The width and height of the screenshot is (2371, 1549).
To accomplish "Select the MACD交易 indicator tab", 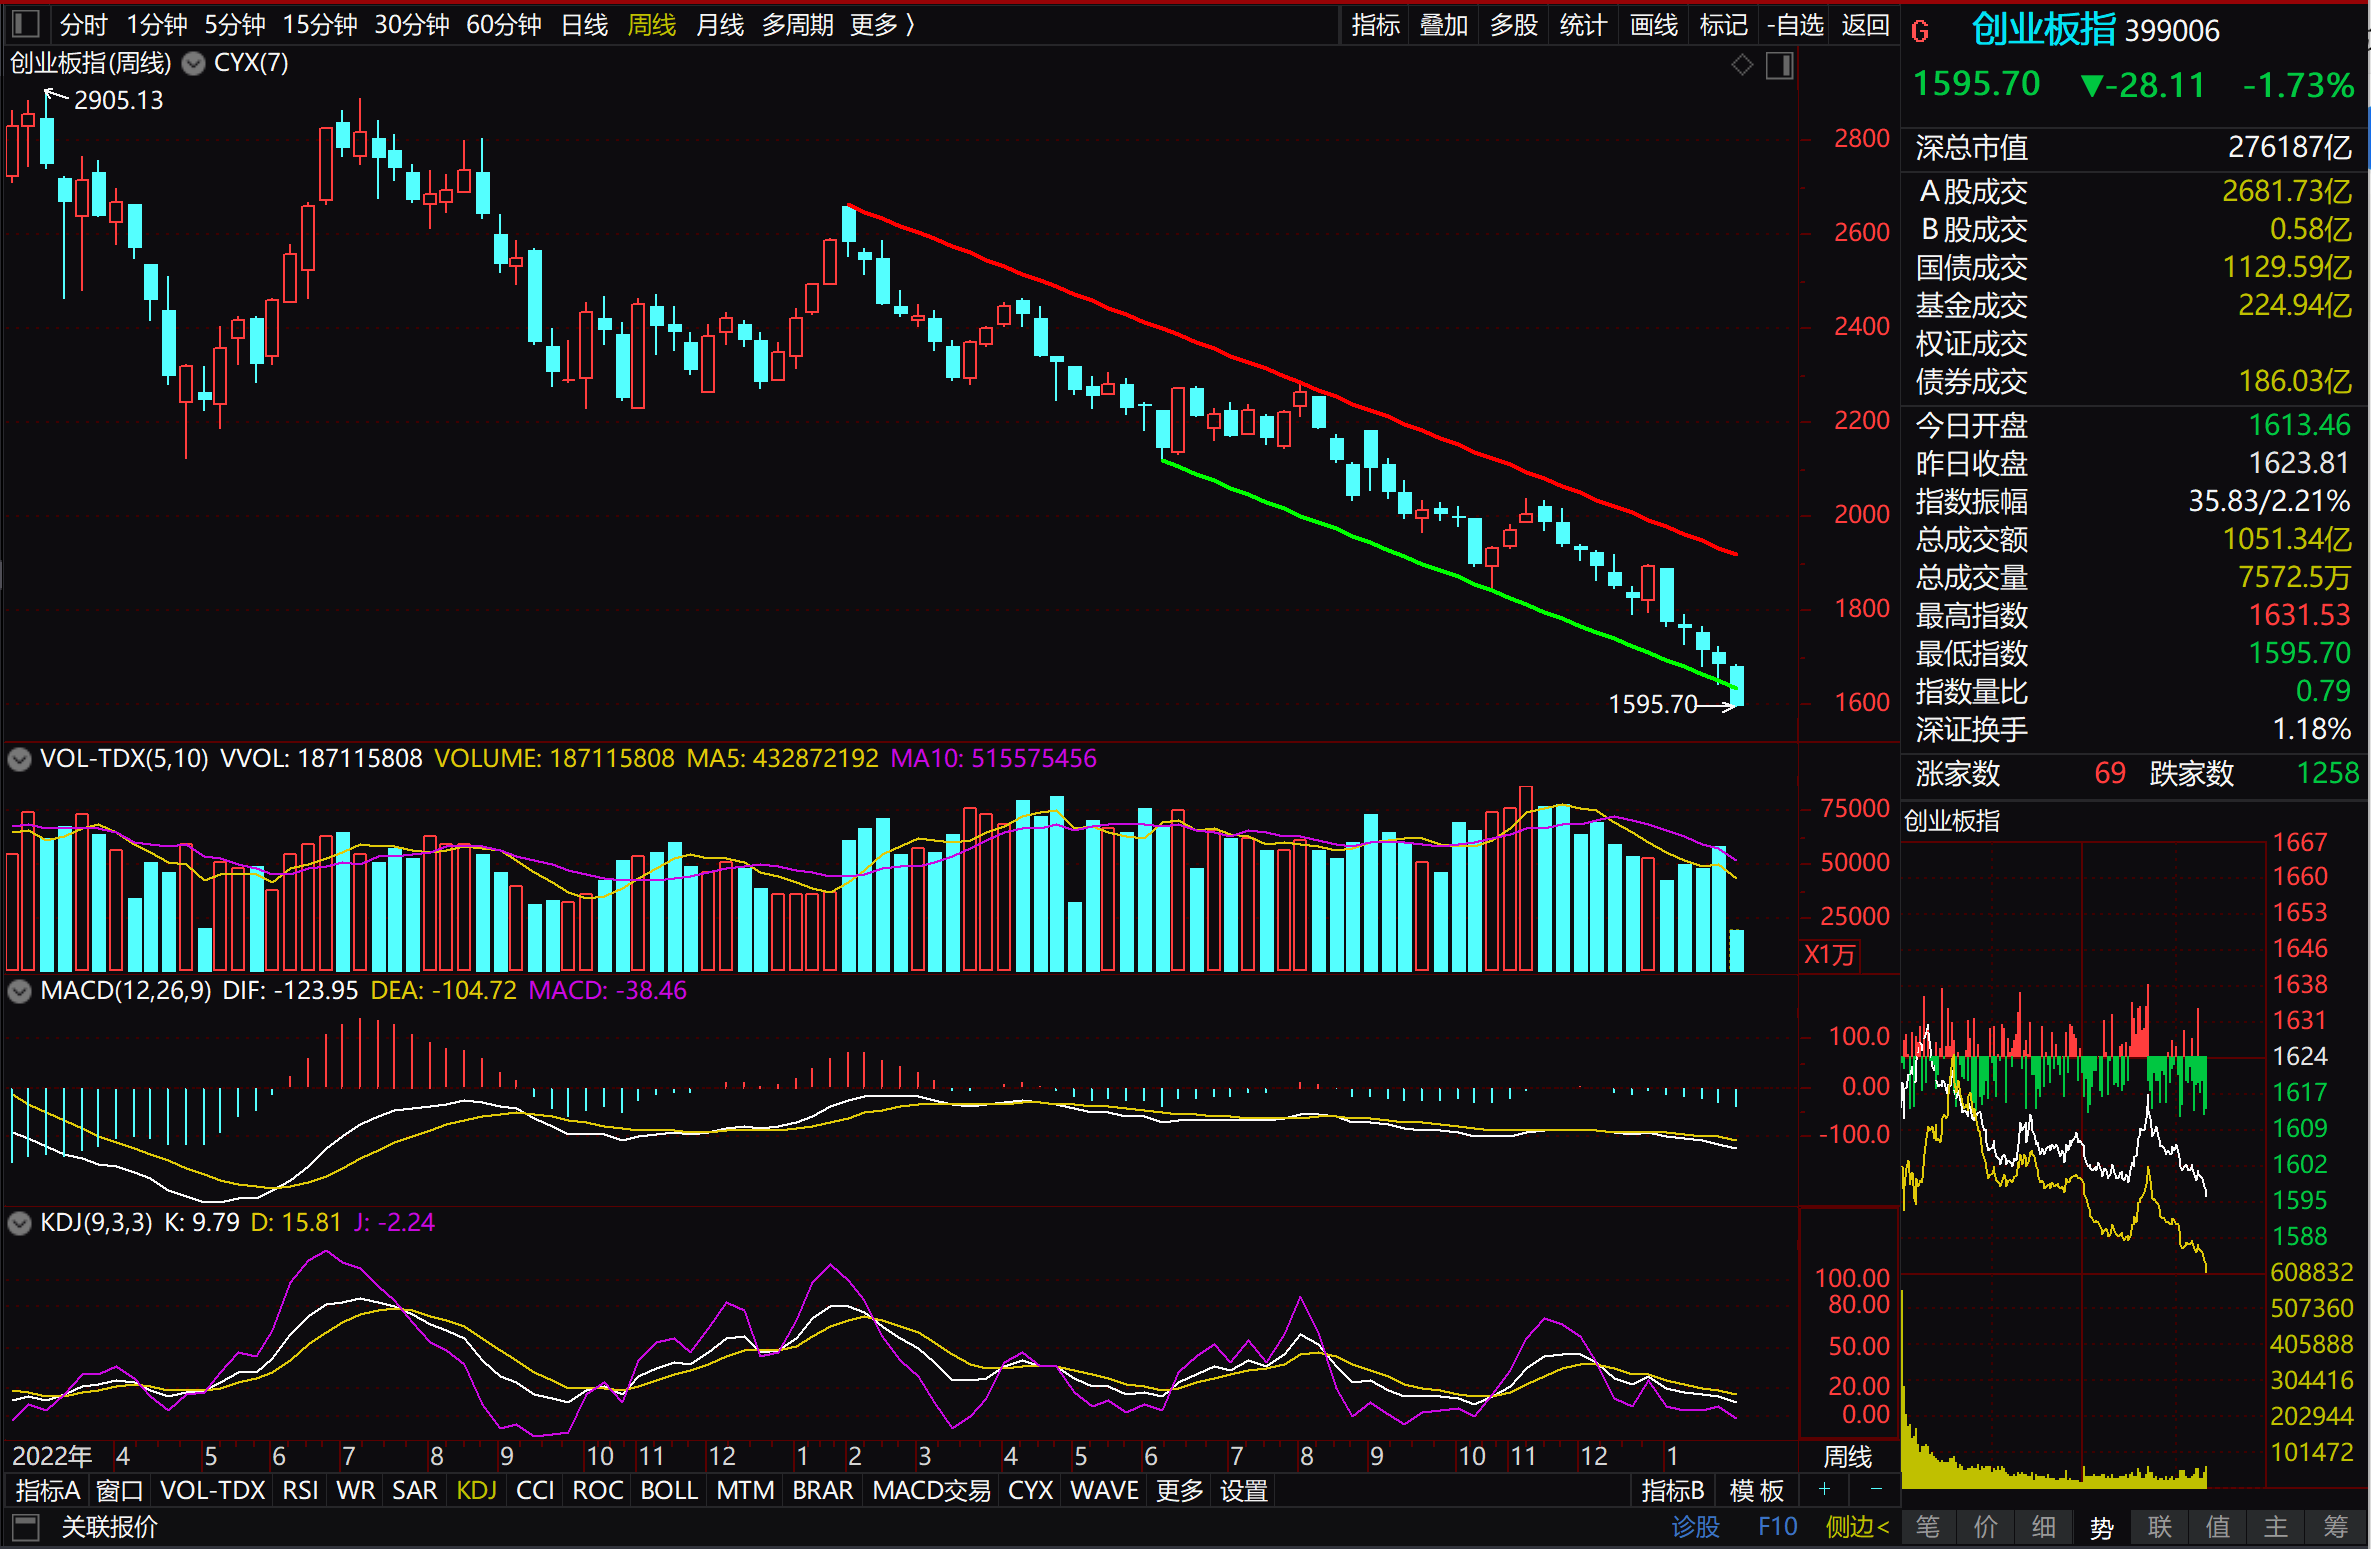I will (x=931, y=1491).
